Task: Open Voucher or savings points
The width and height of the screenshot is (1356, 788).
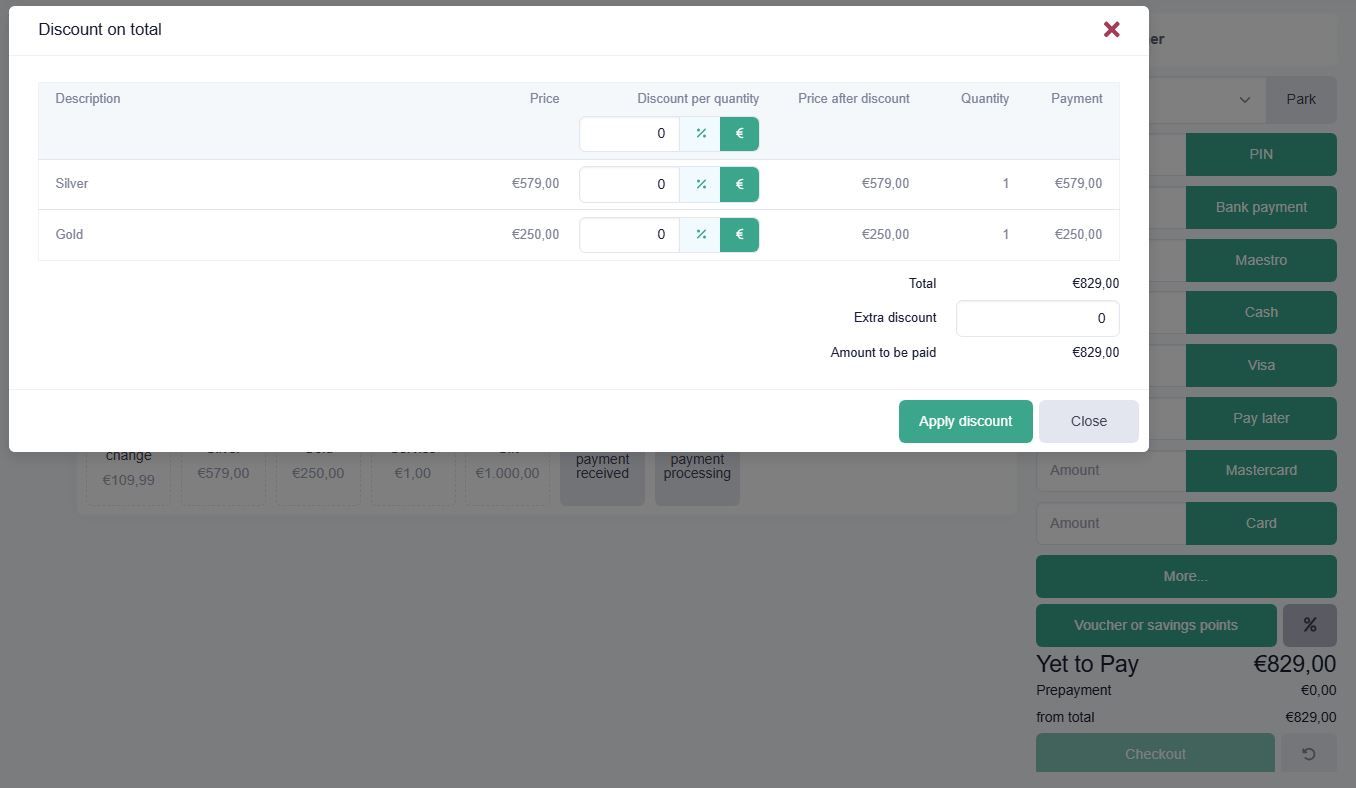Action: [1156, 625]
